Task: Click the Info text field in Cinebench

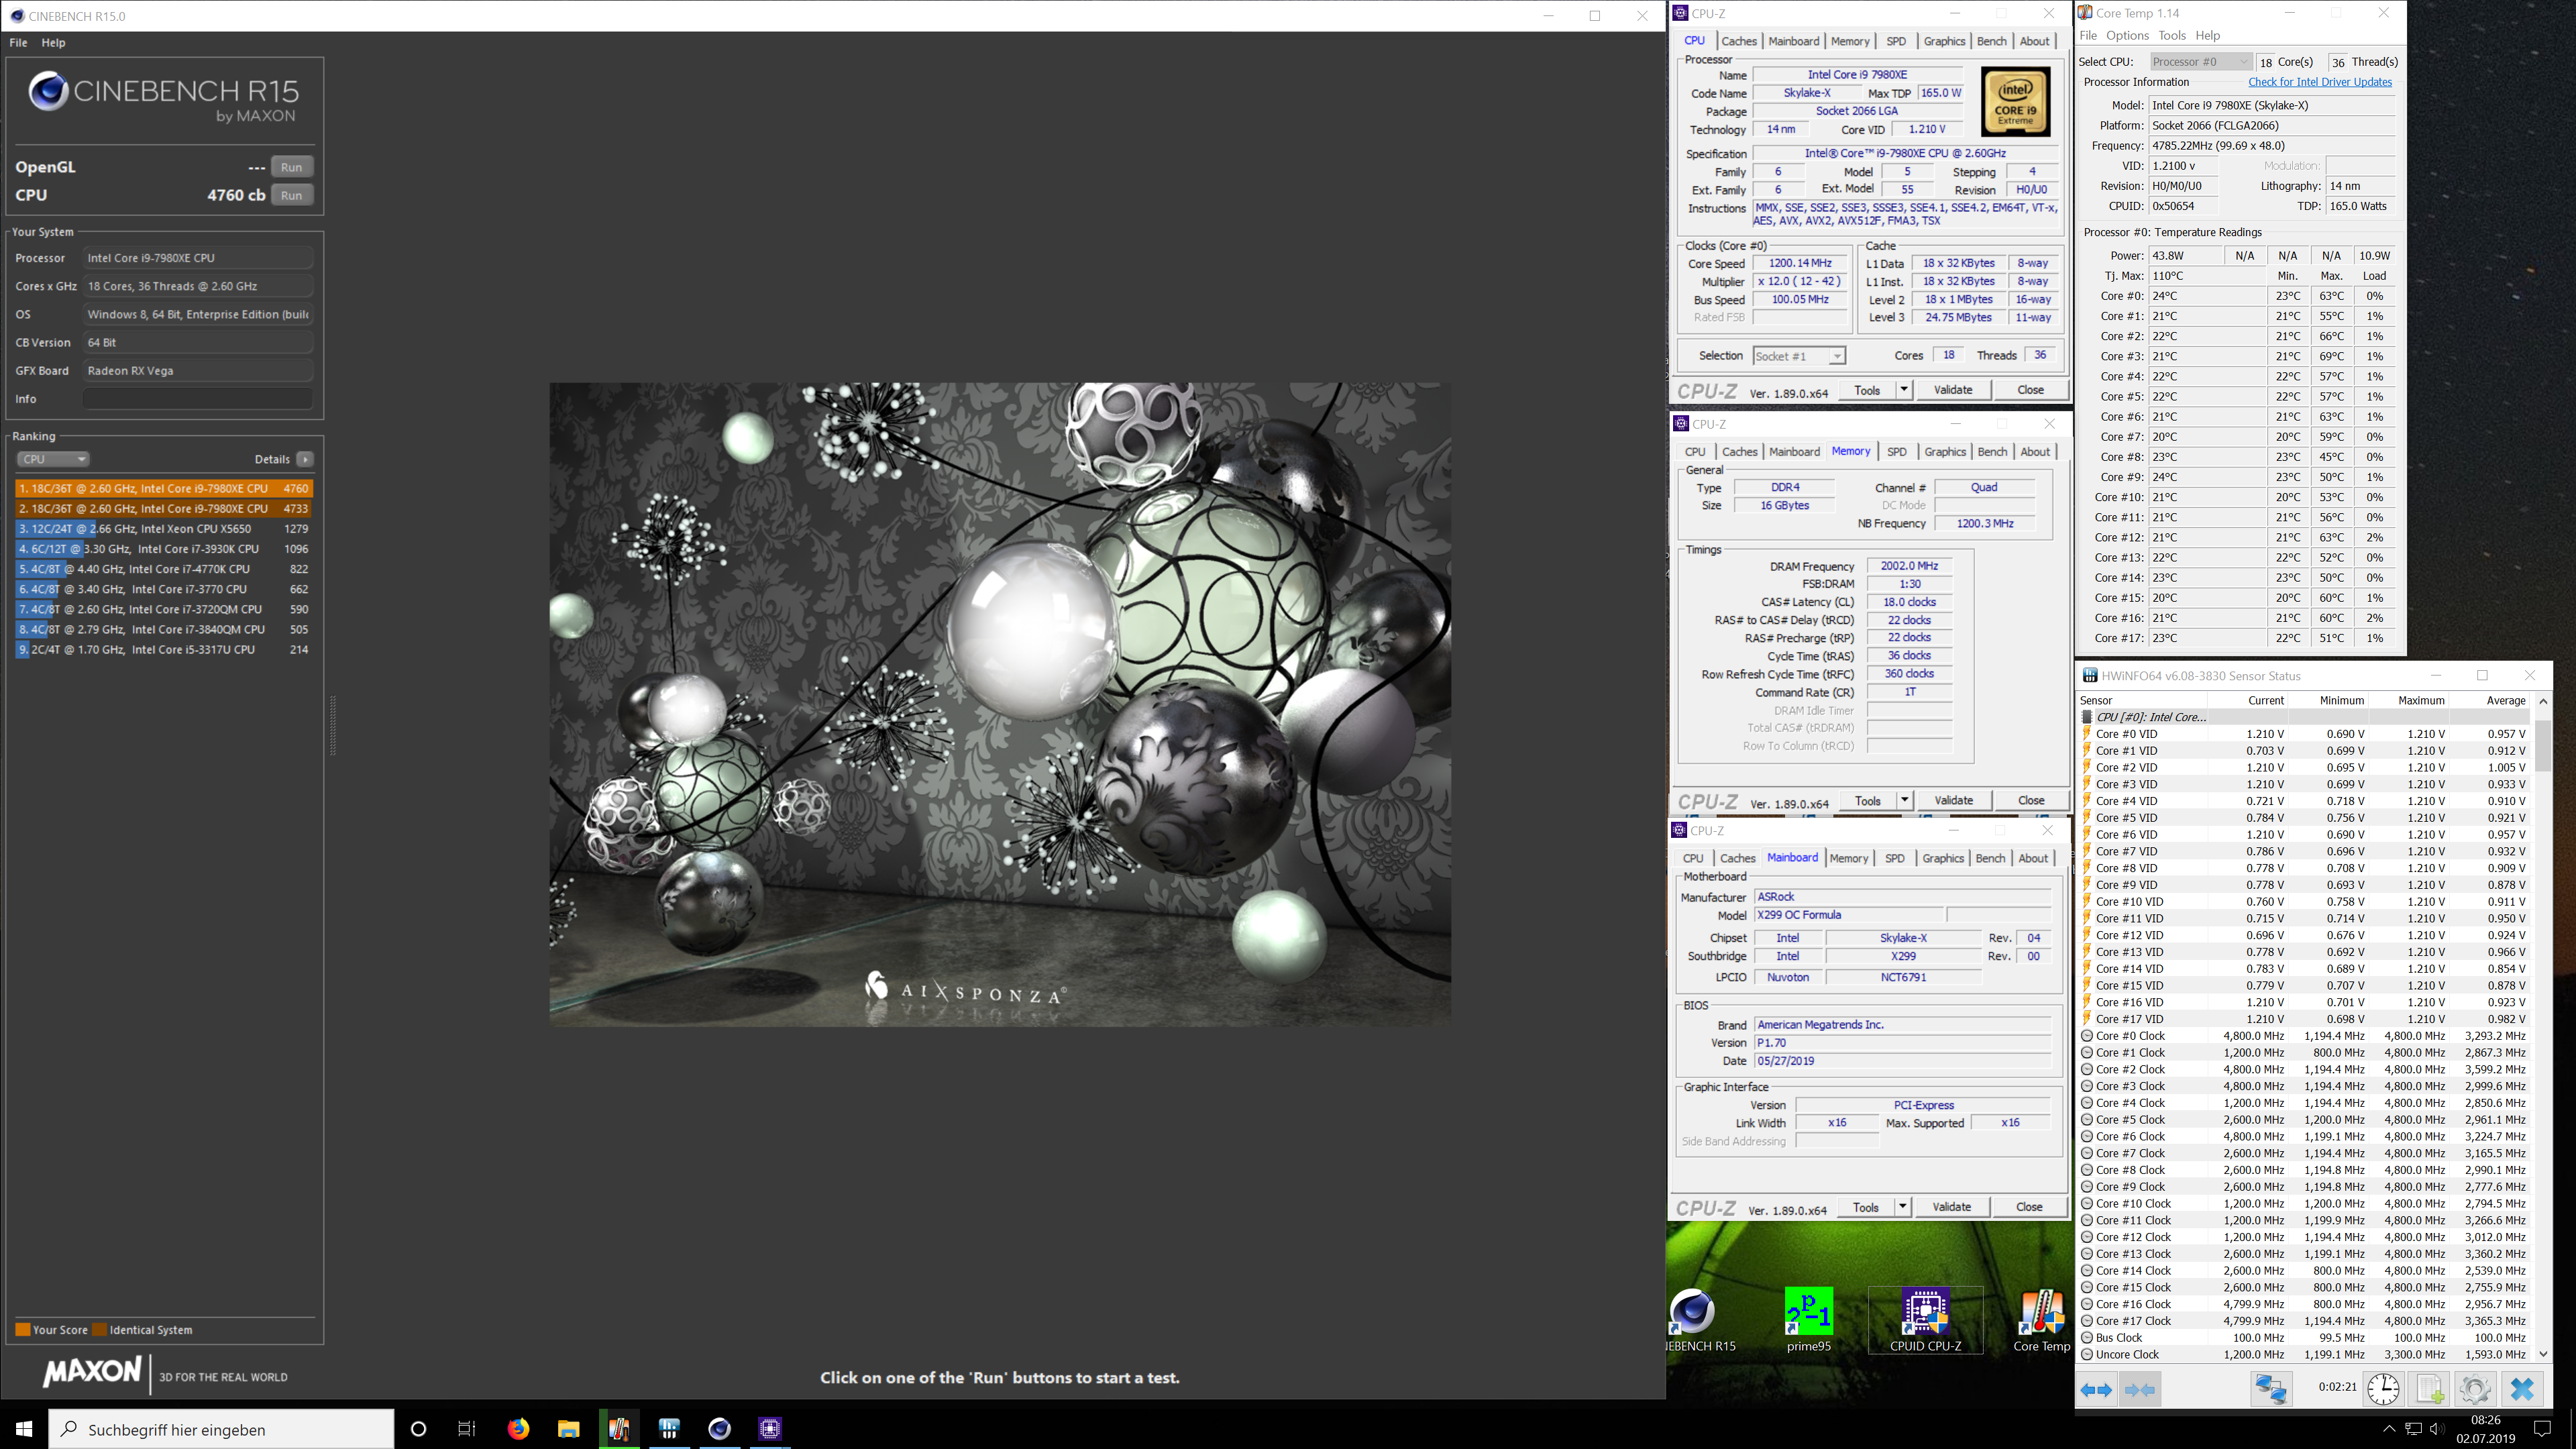Action: click(x=198, y=399)
